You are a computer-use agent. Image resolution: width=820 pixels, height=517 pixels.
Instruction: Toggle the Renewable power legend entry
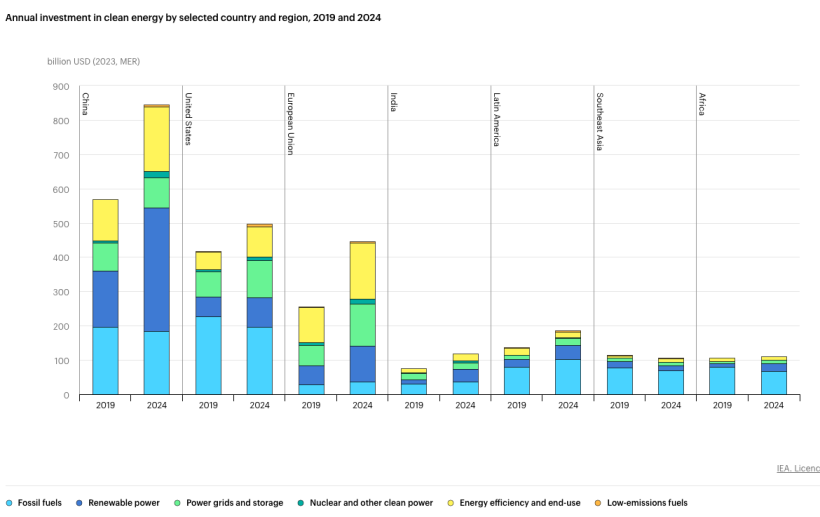[118, 503]
